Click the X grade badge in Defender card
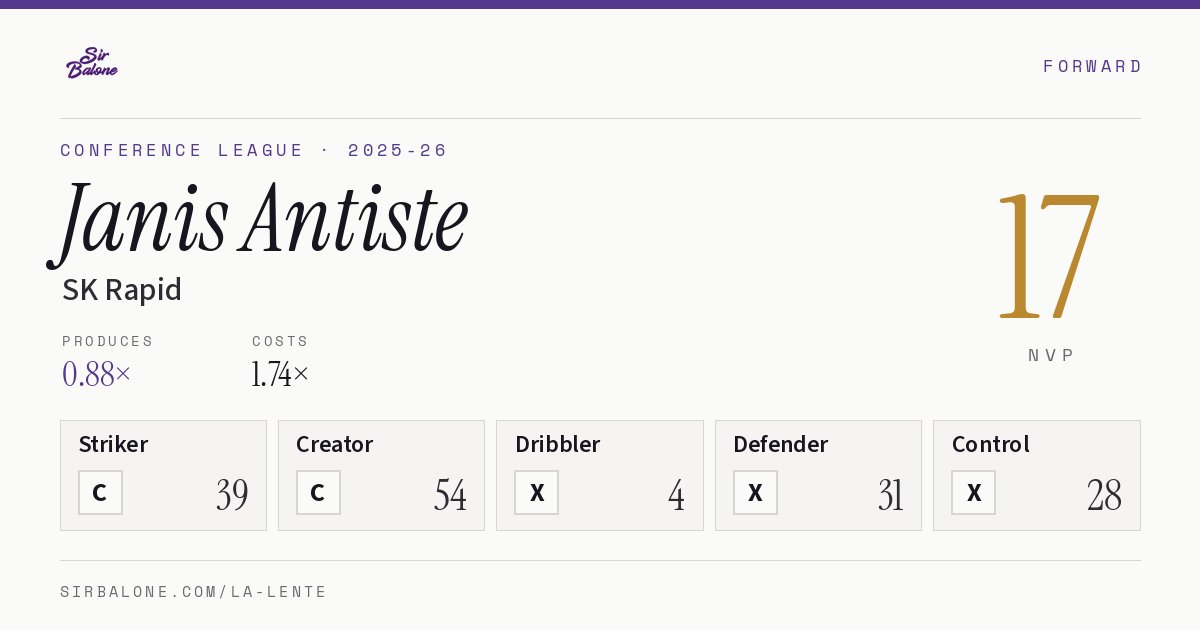The width and height of the screenshot is (1200, 630). (x=755, y=493)
